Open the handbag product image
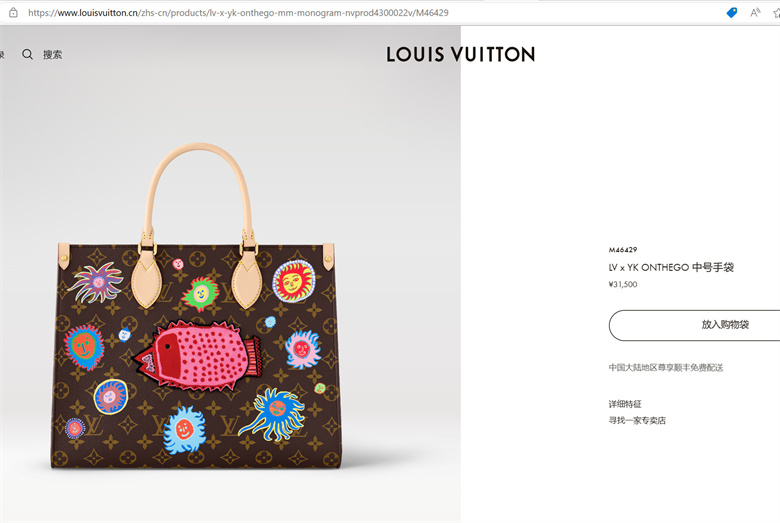The height and width of the screenshot is (523, 780). coord(196,306)
